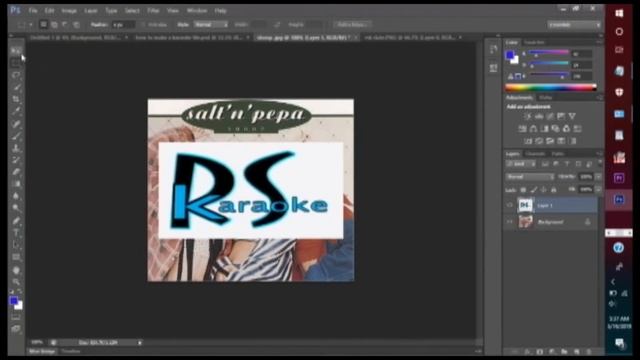Screen dimensions: 640x360
Task: Open the layer filter Kind dropdown
Action: point(521,164)
